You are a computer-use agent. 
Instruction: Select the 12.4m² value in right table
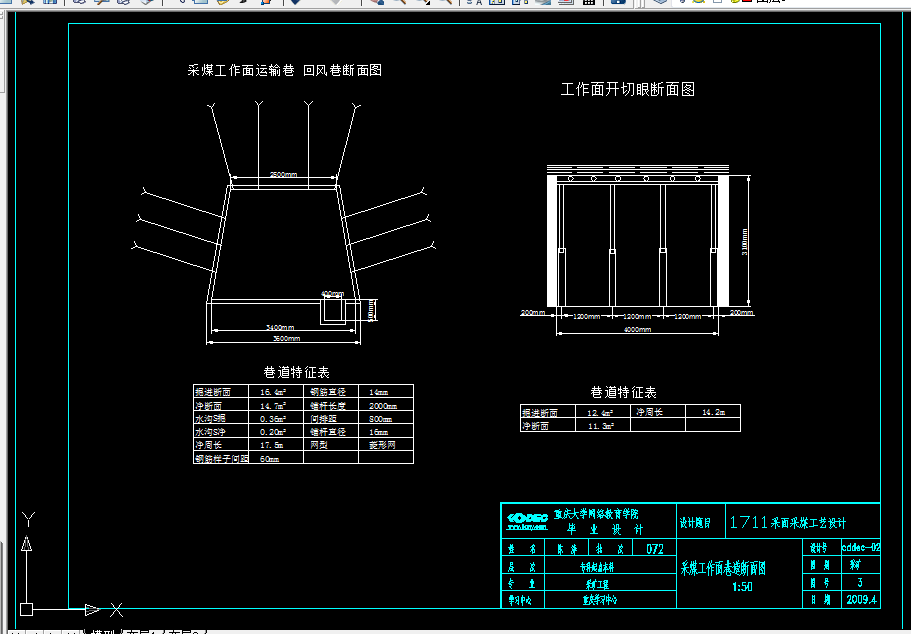tap(600, 413)
